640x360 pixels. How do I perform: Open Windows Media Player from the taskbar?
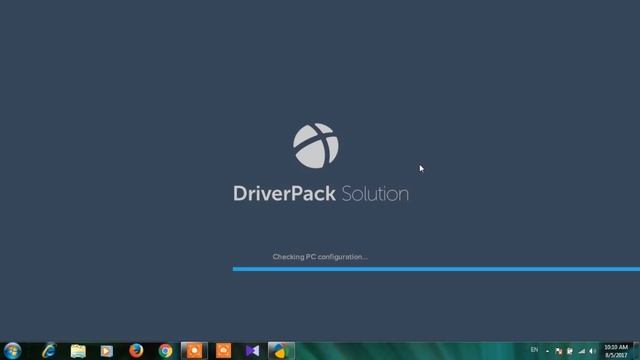(107, 351)
